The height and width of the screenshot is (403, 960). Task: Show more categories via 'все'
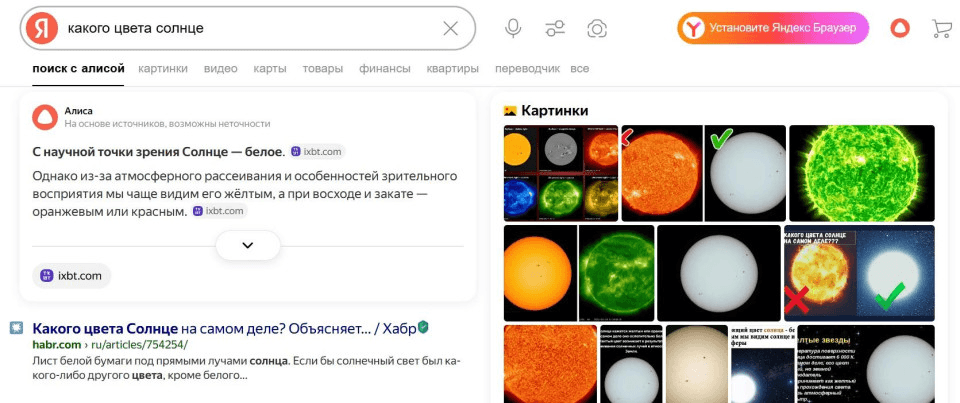(579, 69)
